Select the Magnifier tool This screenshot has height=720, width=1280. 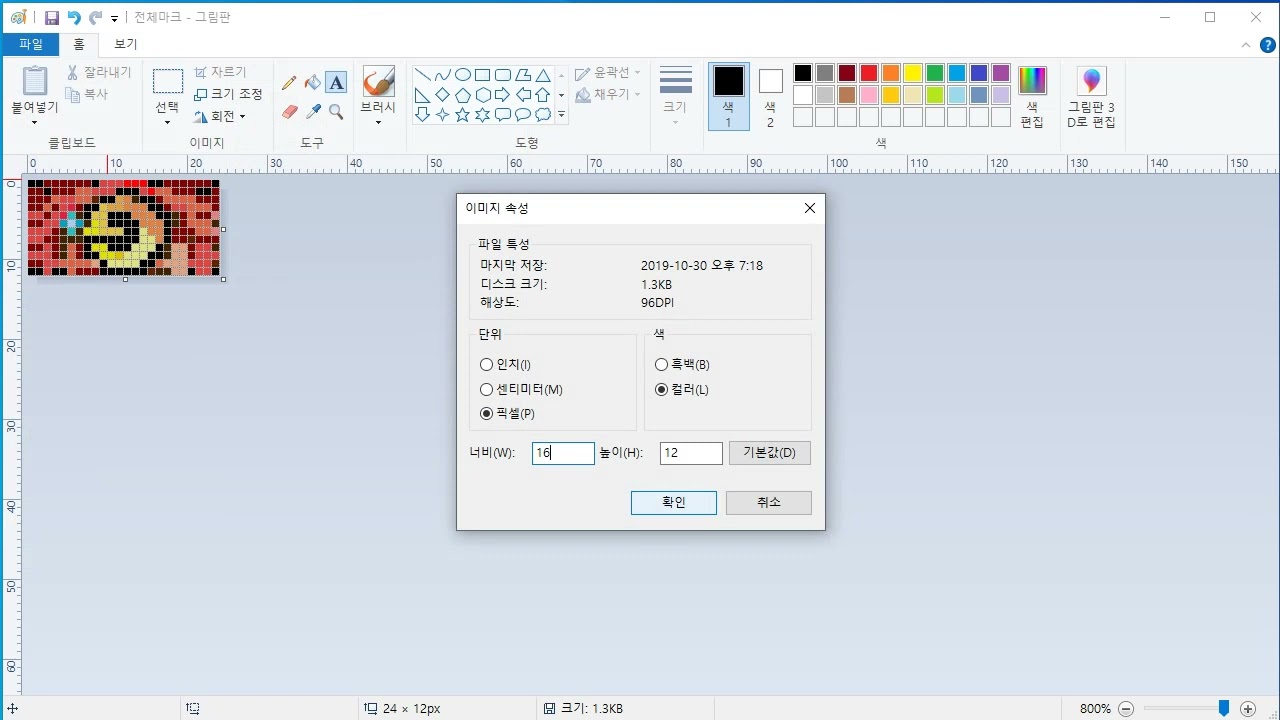(336, 112)
